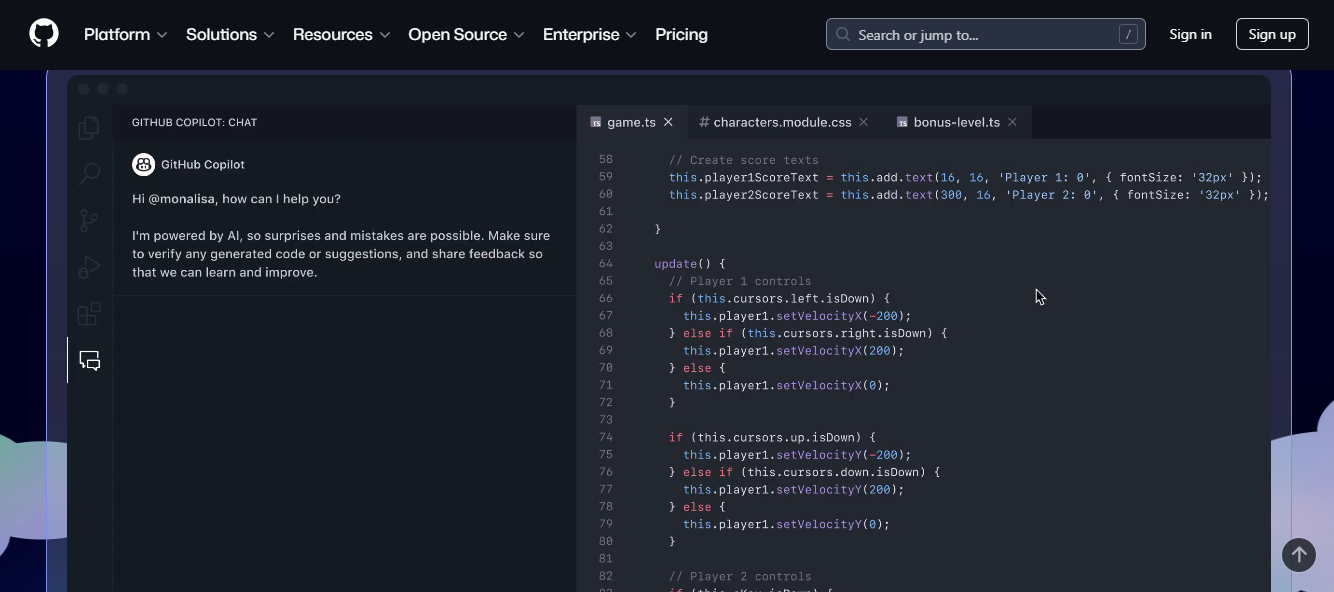The width and height of the screenshot is (1334, 592).
Task: Click the GitHub Copilot avatar icon
Action: (143, 164)
